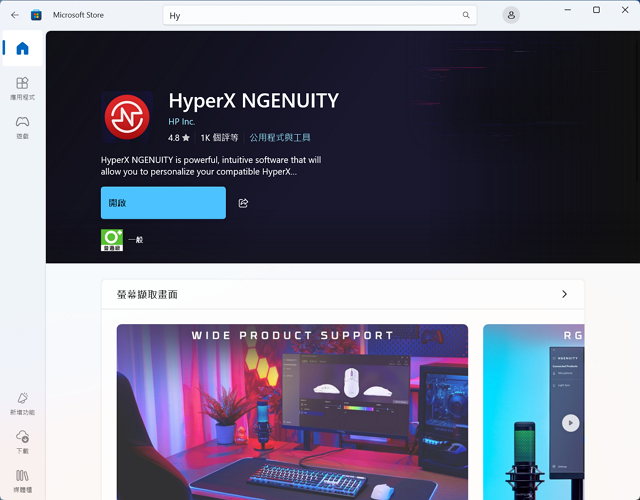Maximize the Microsoft Store window

[596, 10]
